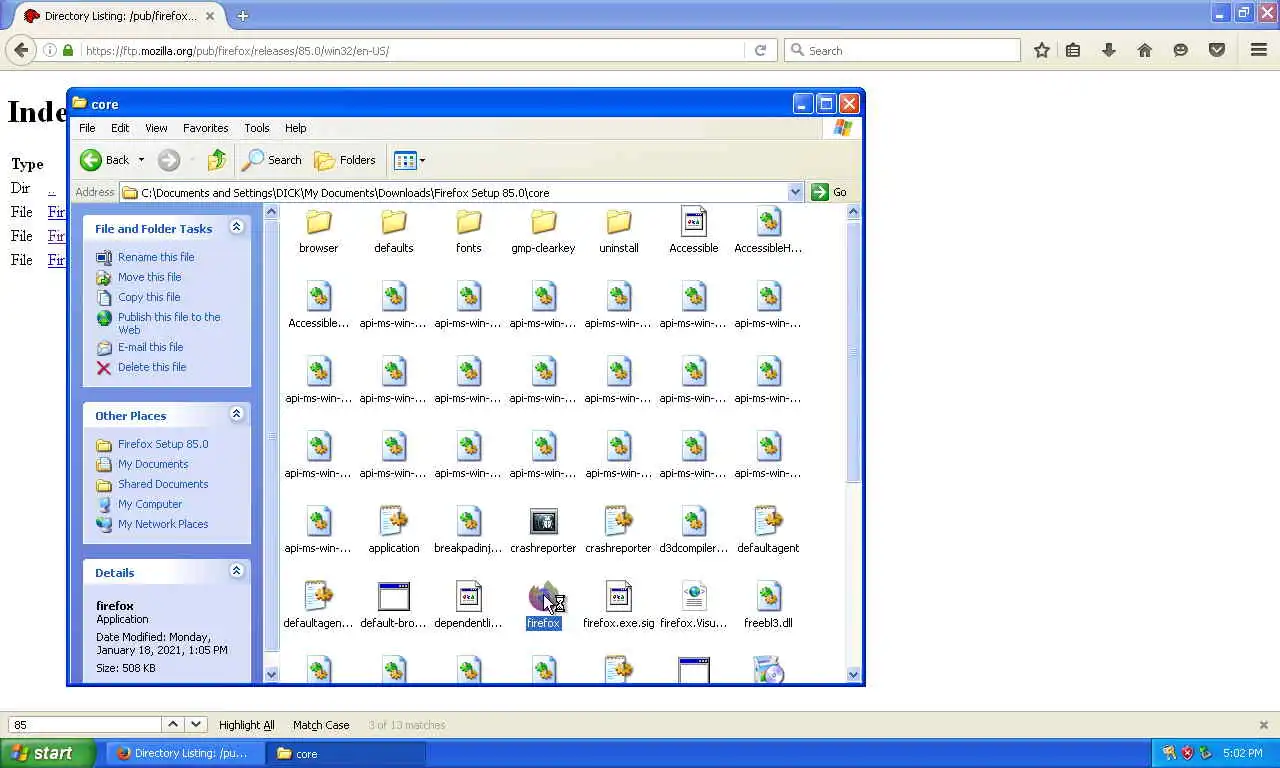Open the Favorites menu

click(205, 128)
